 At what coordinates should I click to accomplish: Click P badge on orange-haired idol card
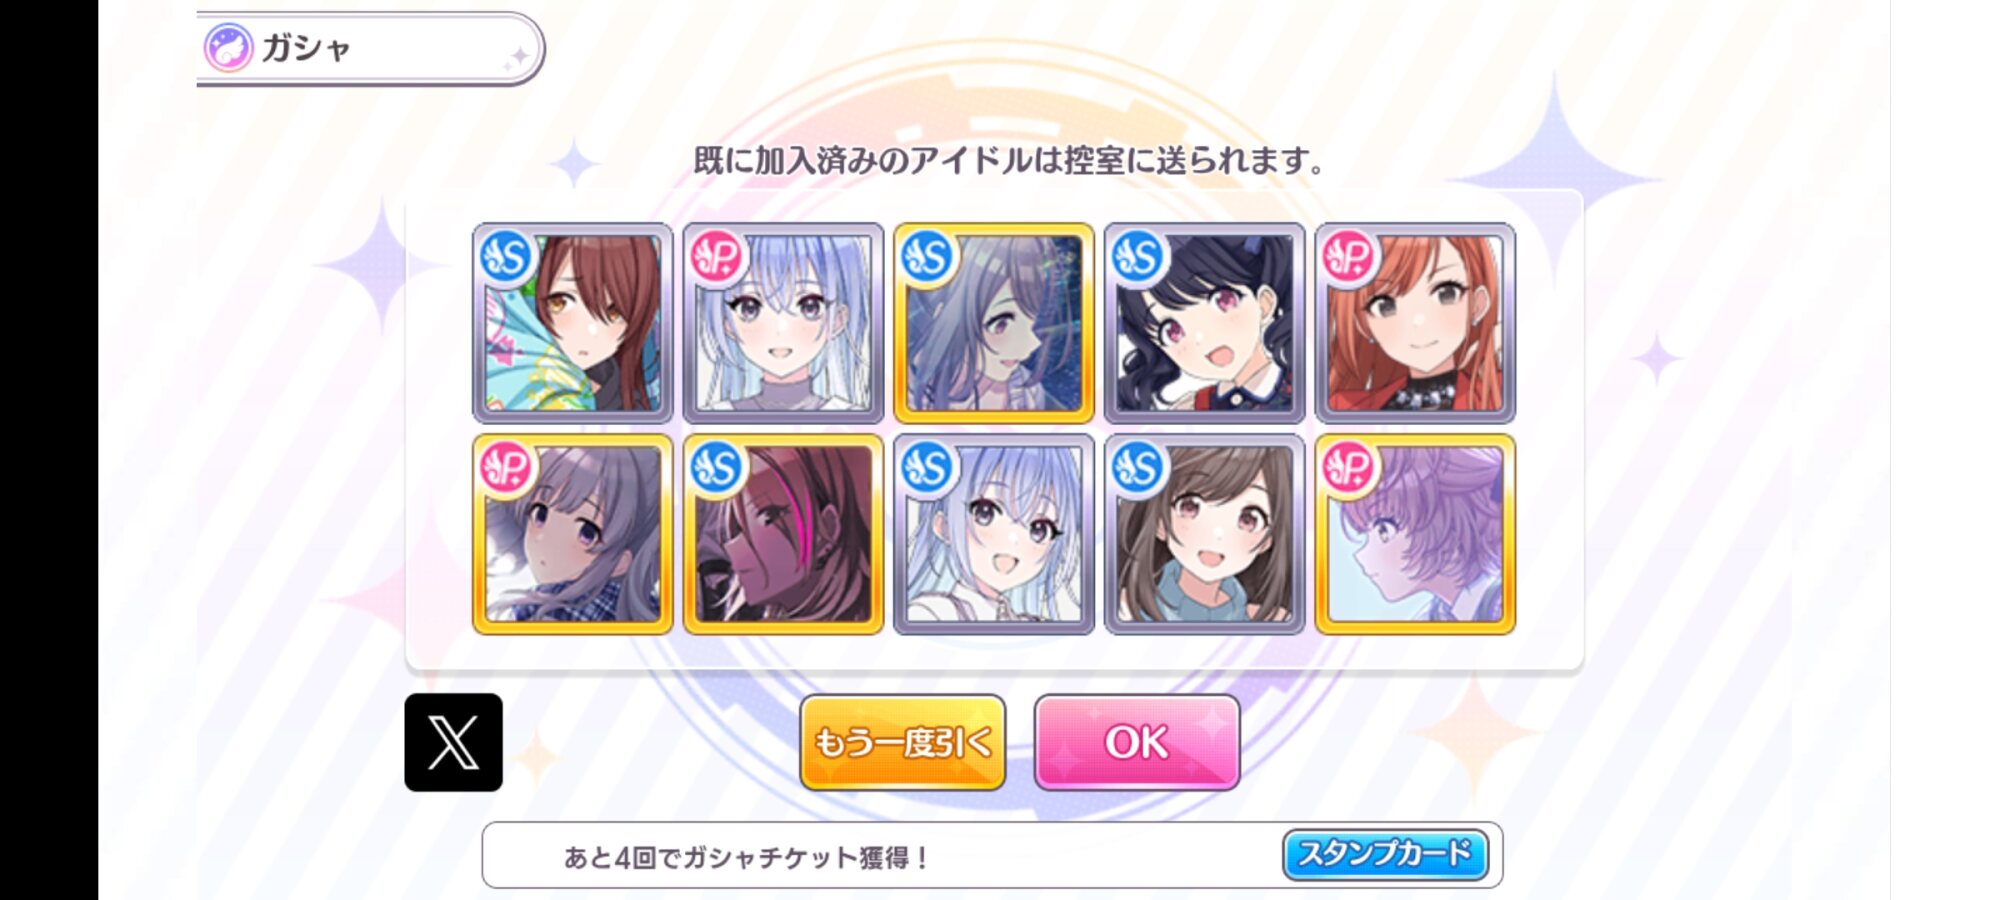pyautogui.click(x=1348, y=258)
